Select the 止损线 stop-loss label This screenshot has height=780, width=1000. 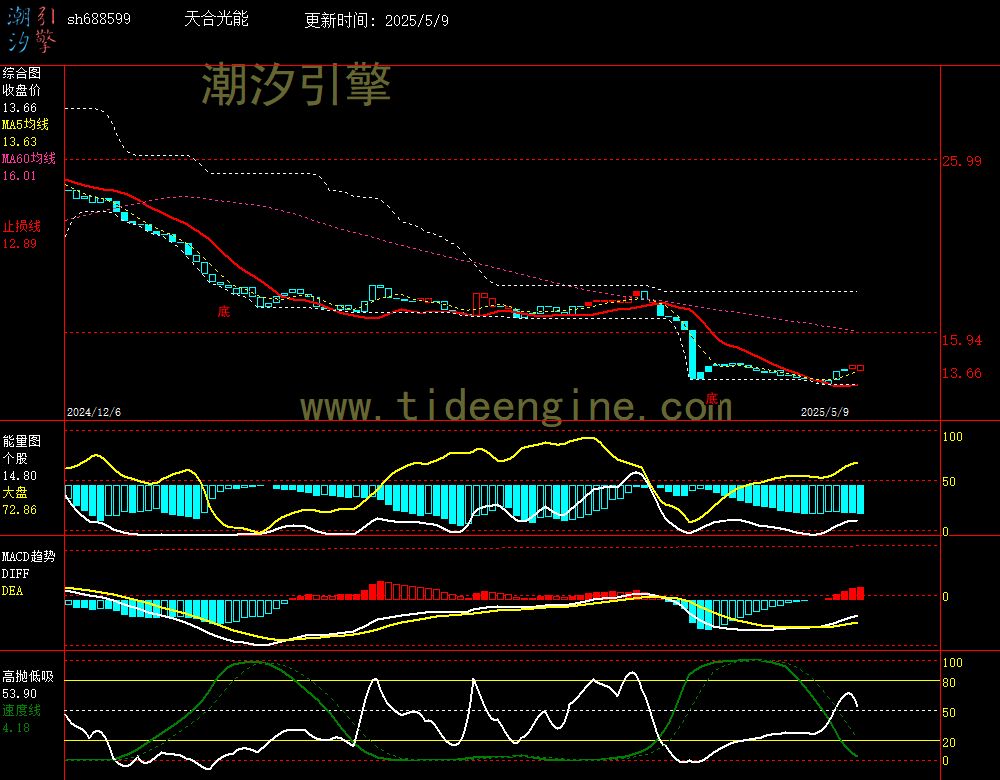pos(22,226)
